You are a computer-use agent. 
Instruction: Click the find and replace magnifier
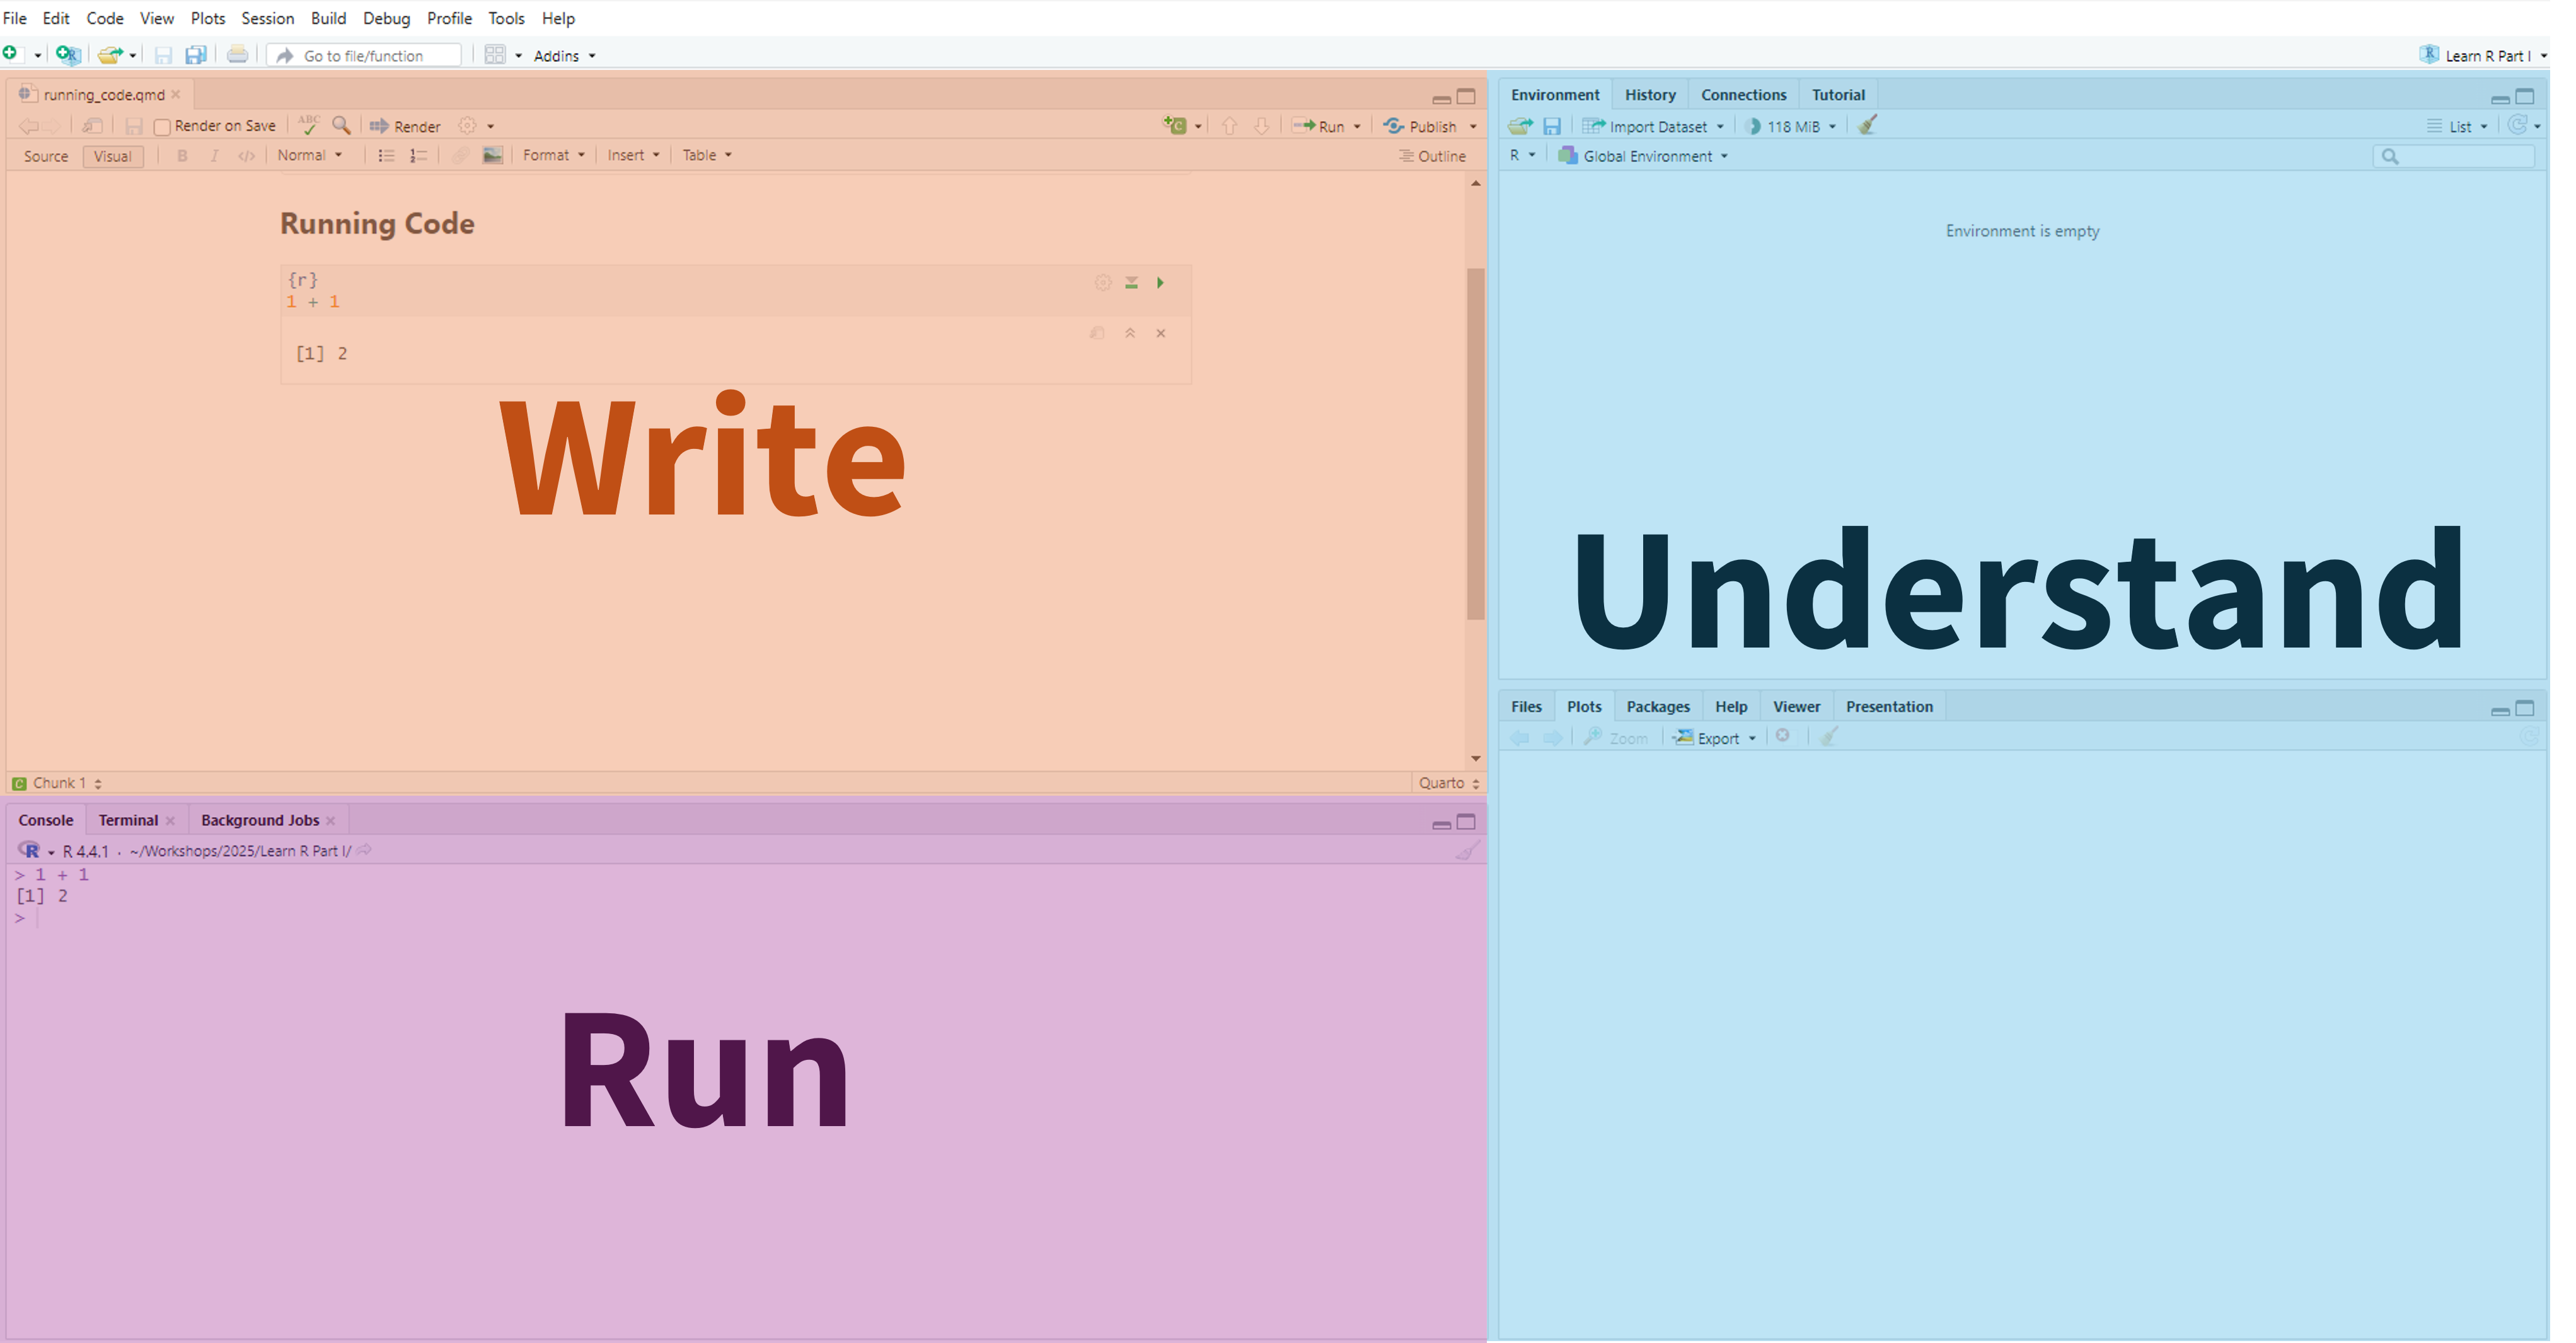(341, 126)
